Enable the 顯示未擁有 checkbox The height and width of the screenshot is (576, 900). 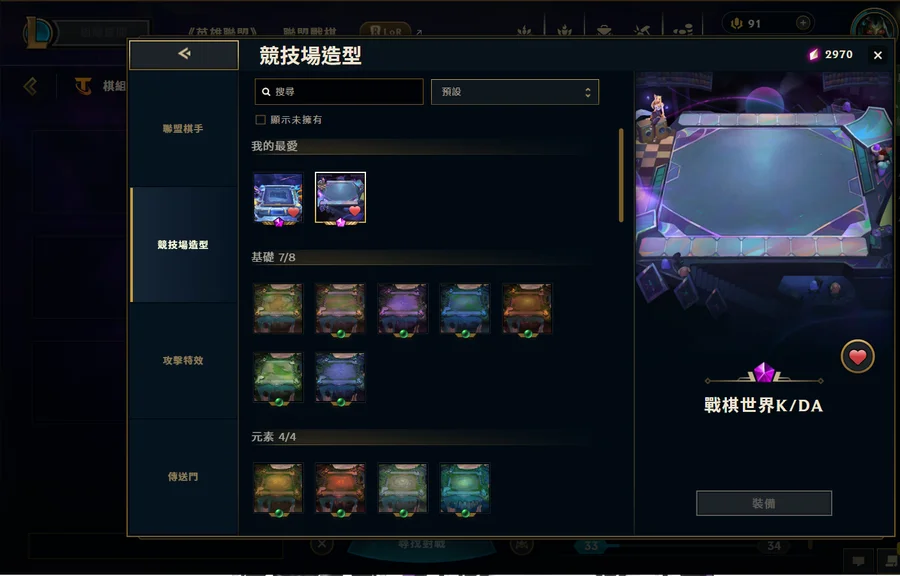coord(261,120)
